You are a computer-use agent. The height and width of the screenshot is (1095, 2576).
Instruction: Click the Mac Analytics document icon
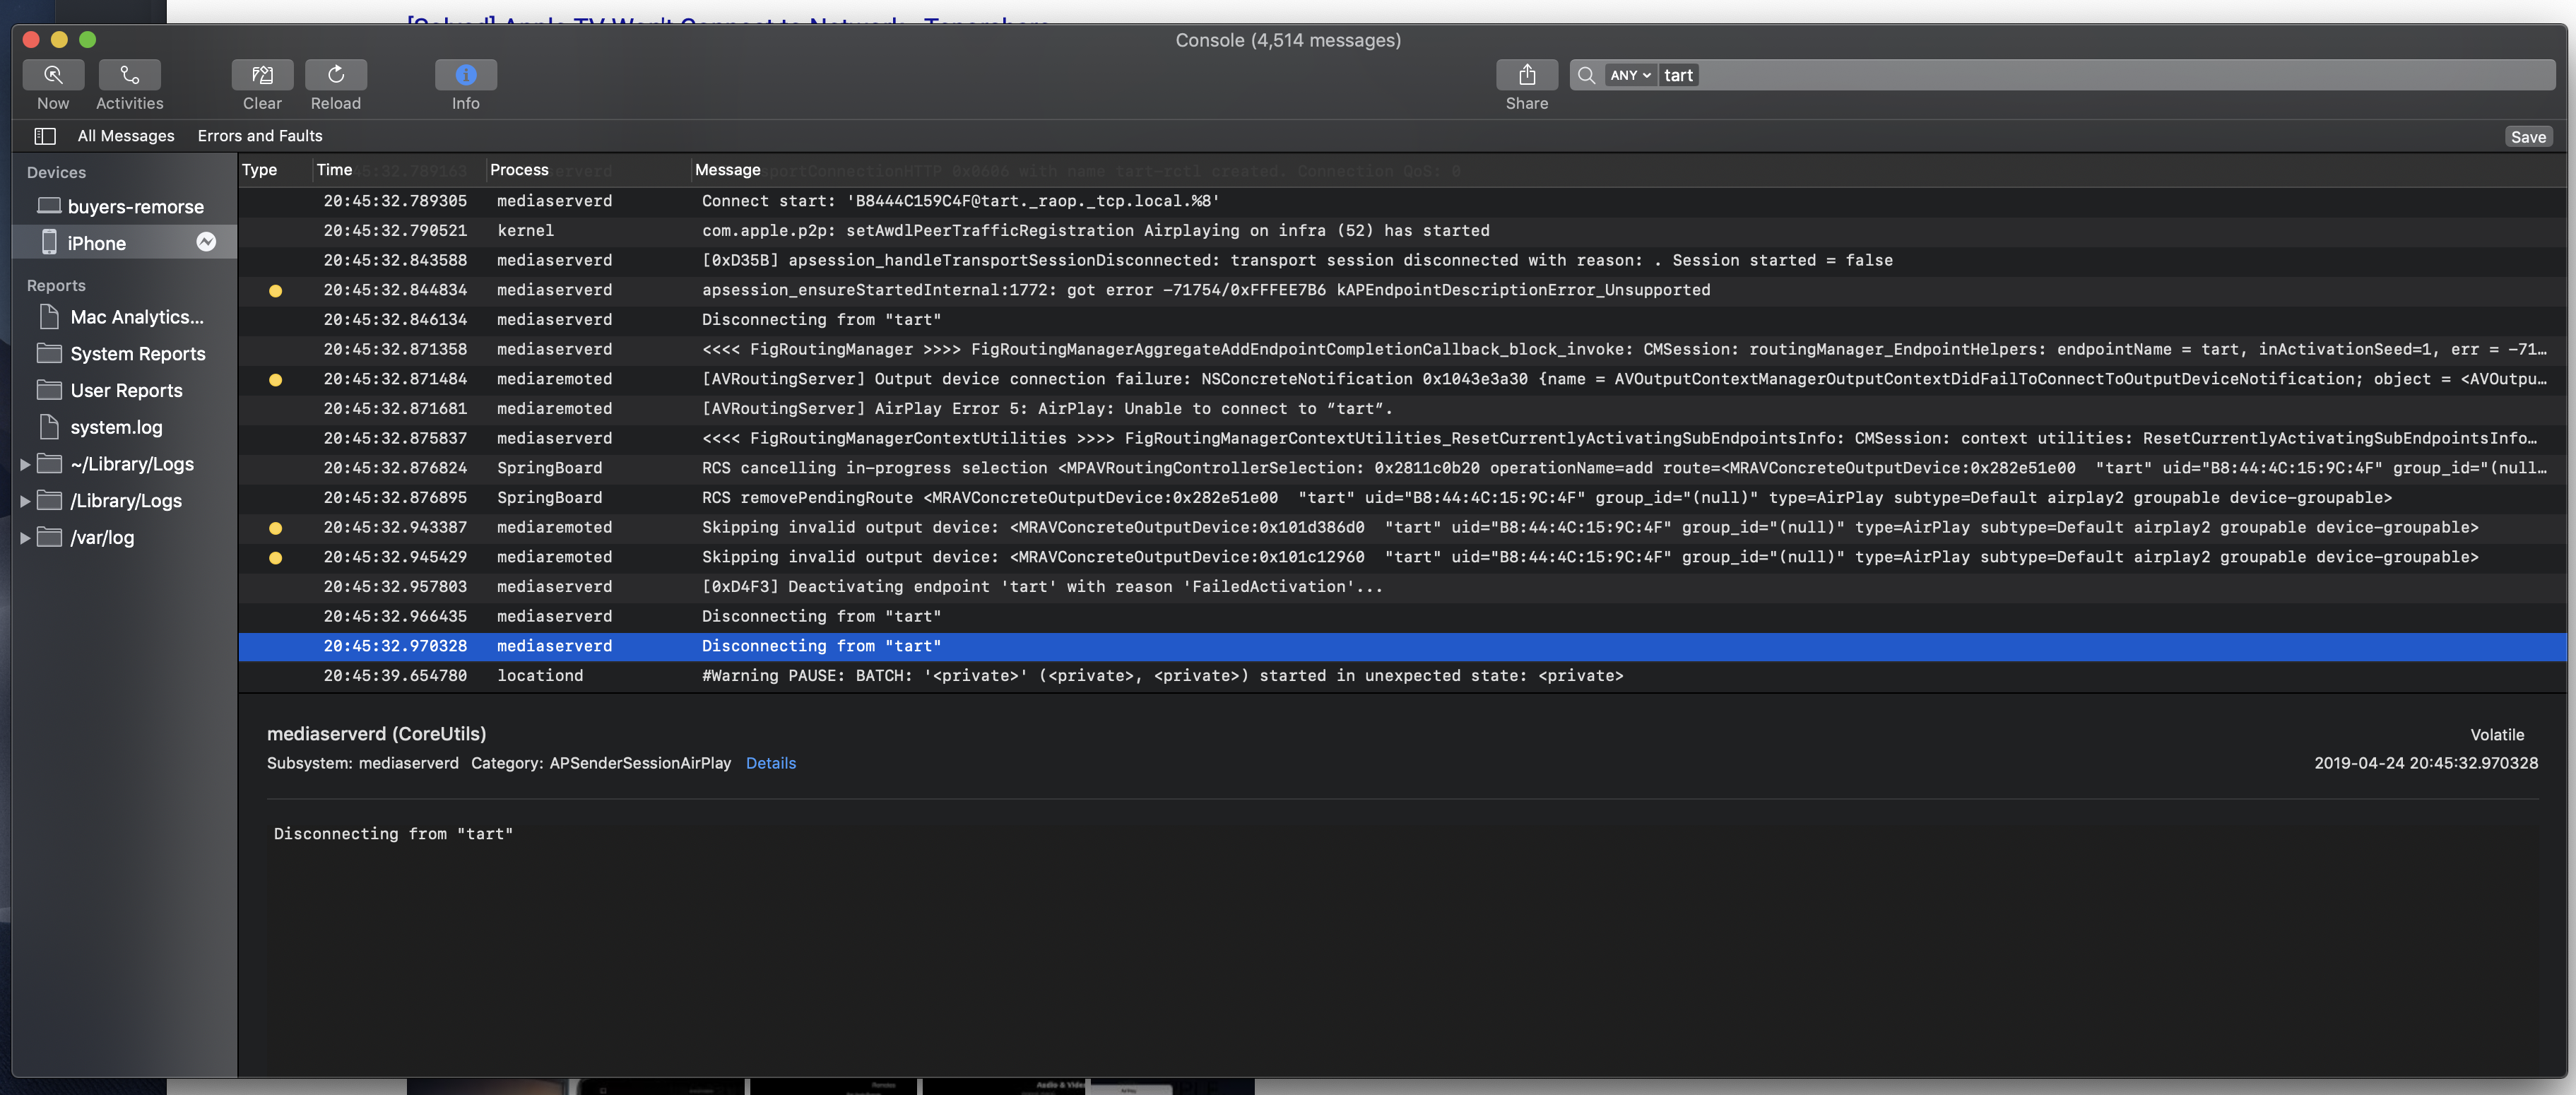pos(49,317)
